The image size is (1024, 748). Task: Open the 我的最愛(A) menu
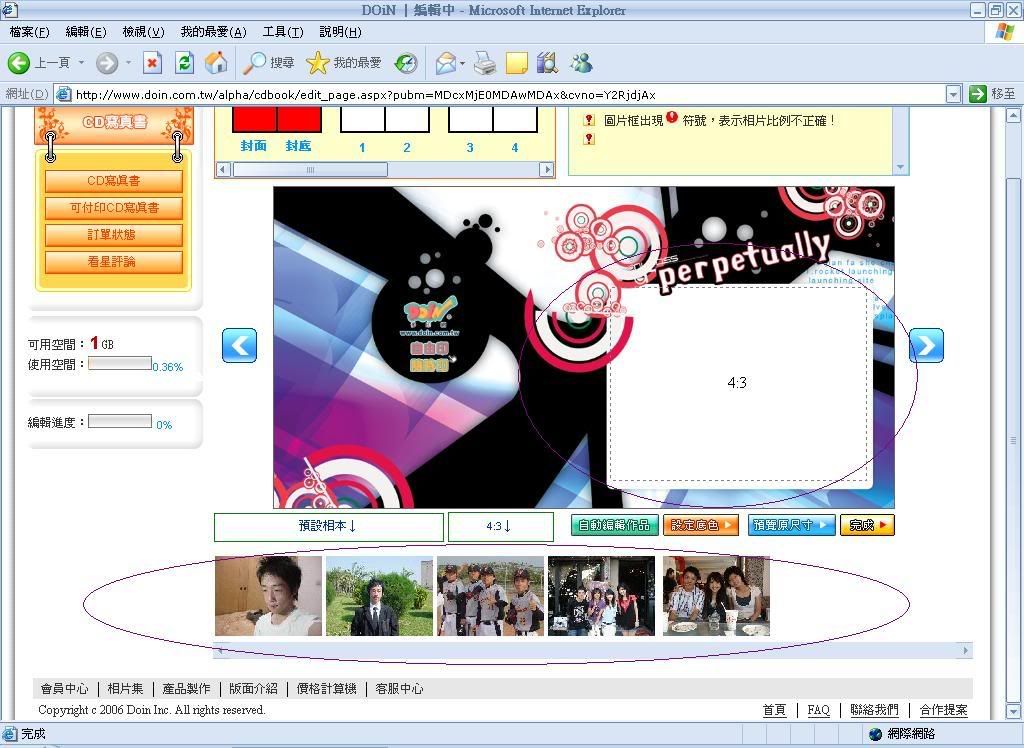pyautogui.click(x=213, y=32)
